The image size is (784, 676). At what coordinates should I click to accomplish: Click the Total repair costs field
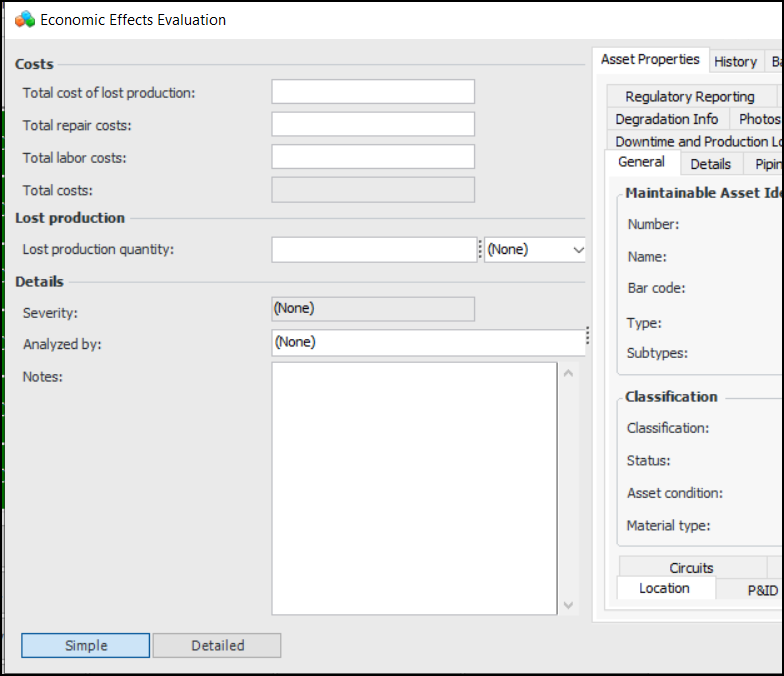[373, 124]
